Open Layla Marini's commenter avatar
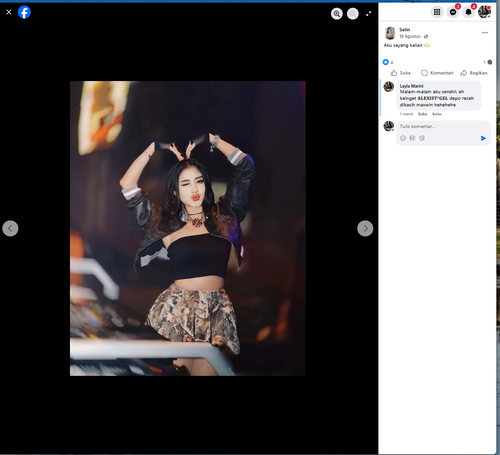 (x=389, y=87)
